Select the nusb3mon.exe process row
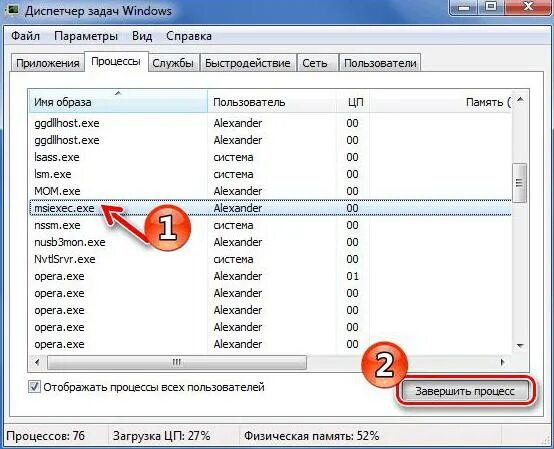 click(270, 242)
